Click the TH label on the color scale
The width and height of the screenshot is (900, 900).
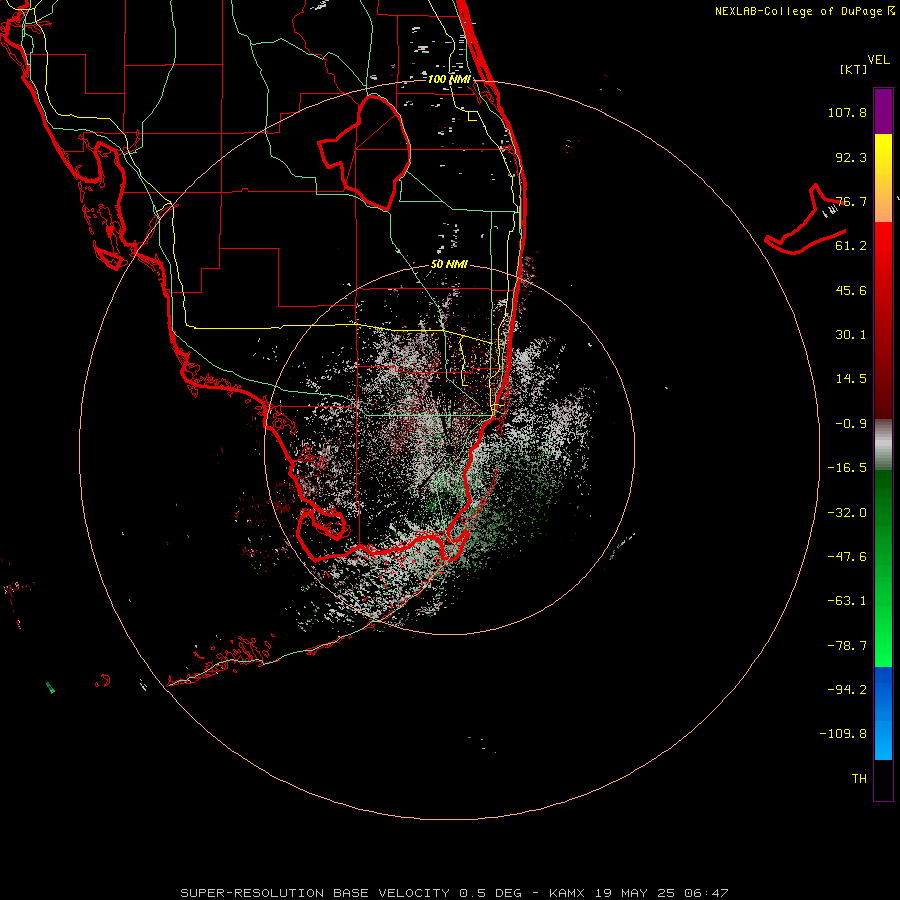859,779
